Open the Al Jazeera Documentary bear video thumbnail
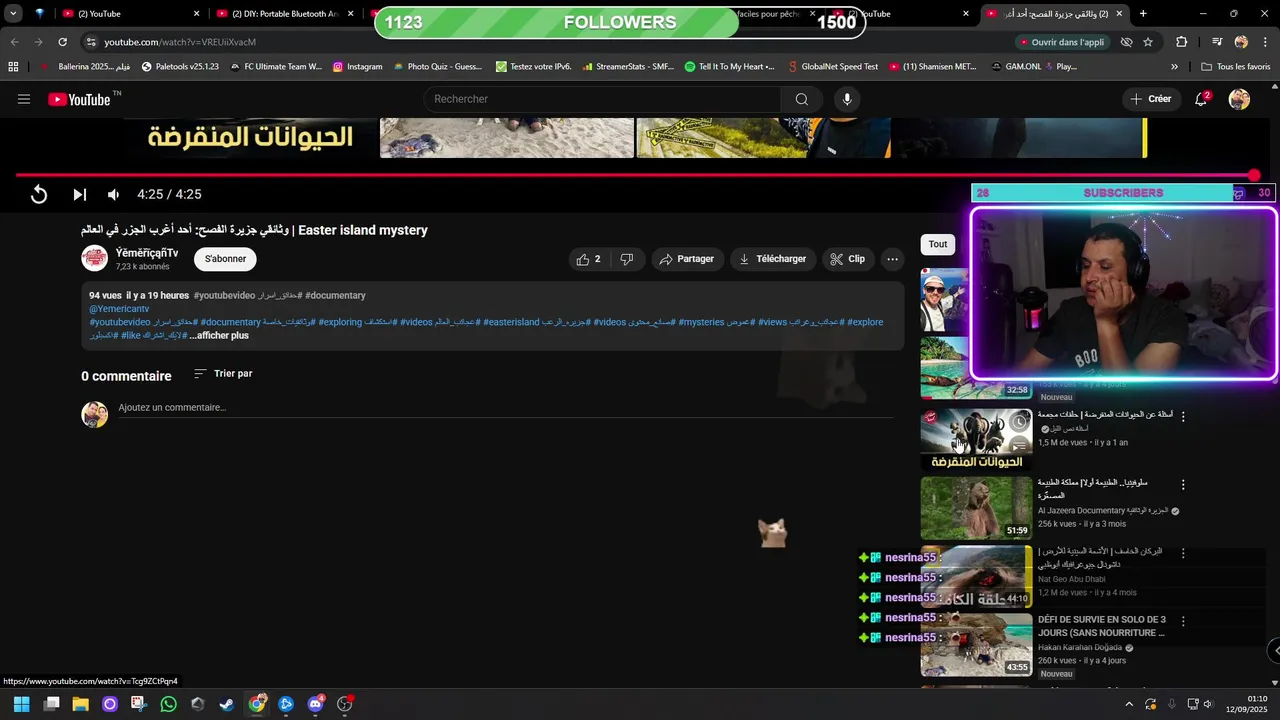The width and height of the screenshot is (1280, 720). point(976,508)
